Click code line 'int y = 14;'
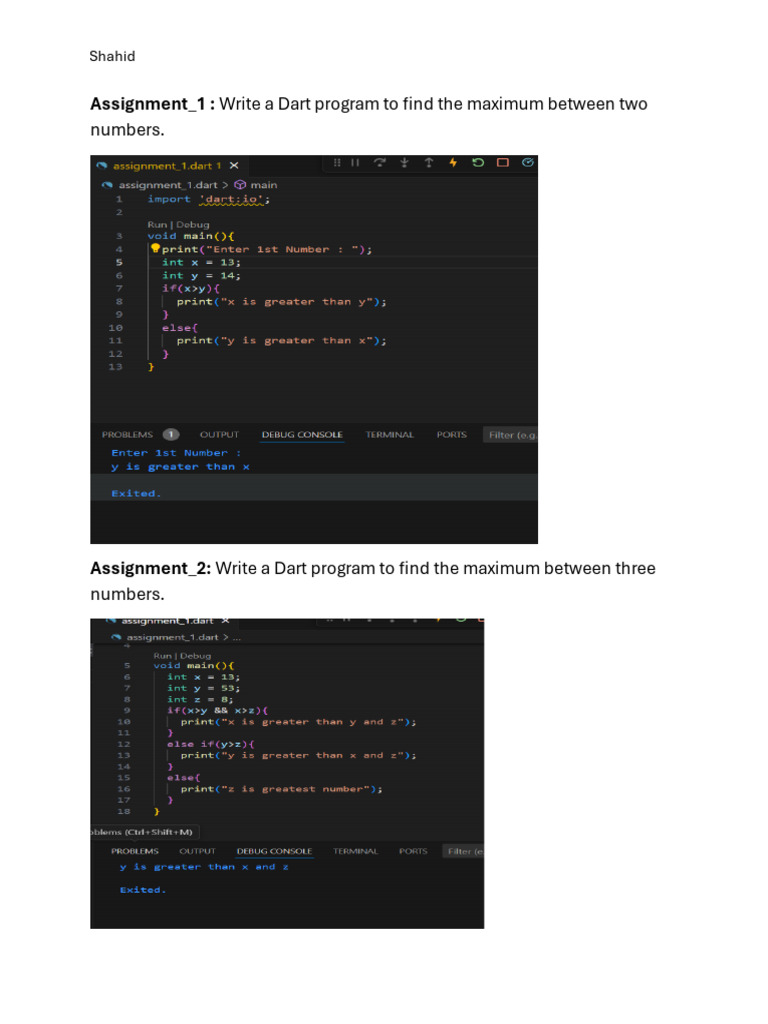This screenshot has height=1024, width=768. coord(202,275)
